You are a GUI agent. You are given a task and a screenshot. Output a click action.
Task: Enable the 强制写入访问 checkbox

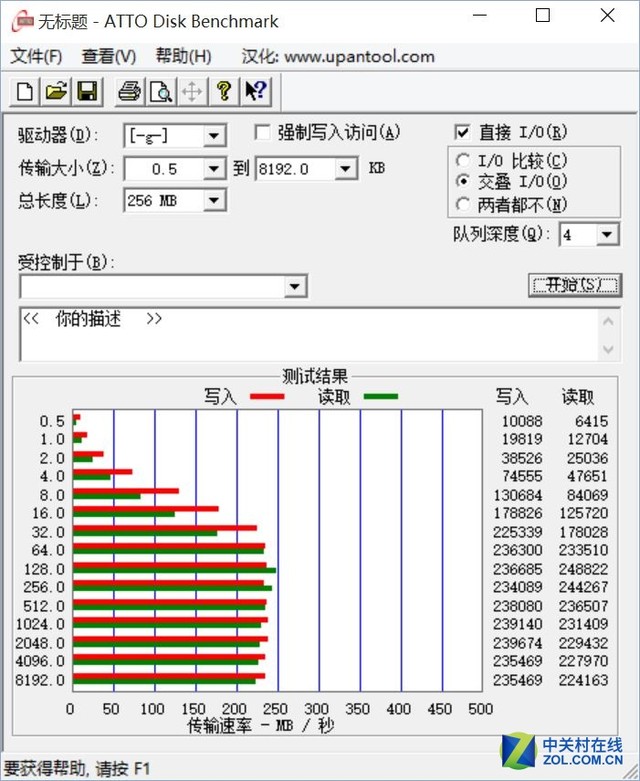click(x=263, y=132)
